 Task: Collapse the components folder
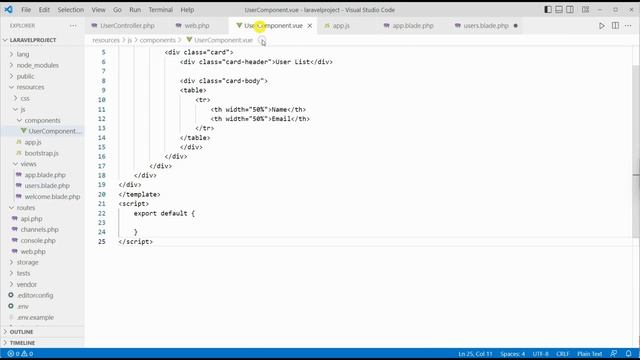pyautogui.click(x=42, y=120)
